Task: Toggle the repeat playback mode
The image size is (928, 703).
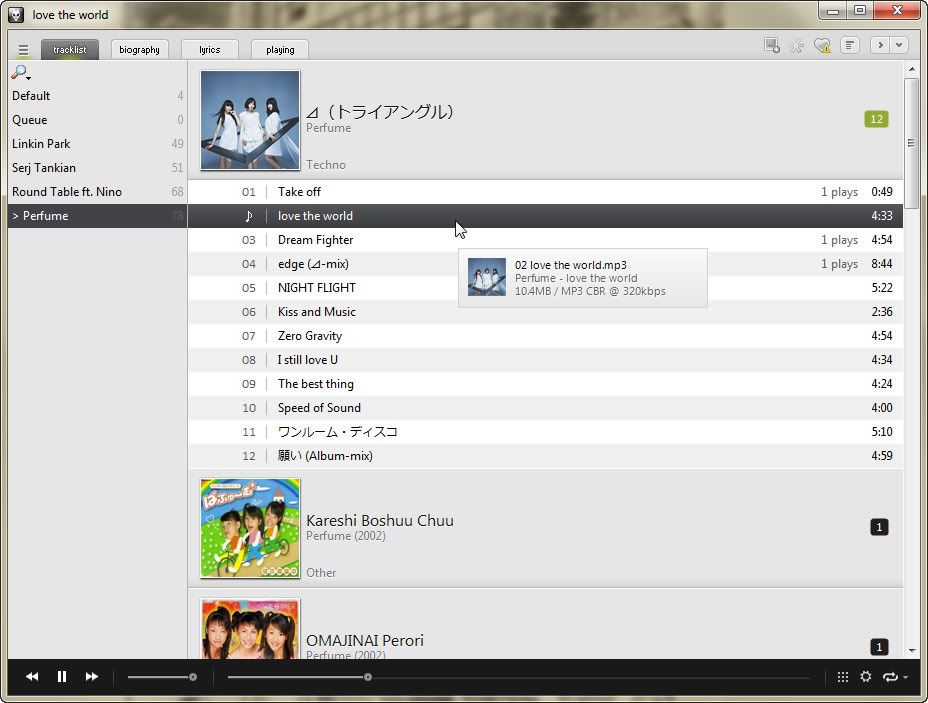Action: click(890, 677)
